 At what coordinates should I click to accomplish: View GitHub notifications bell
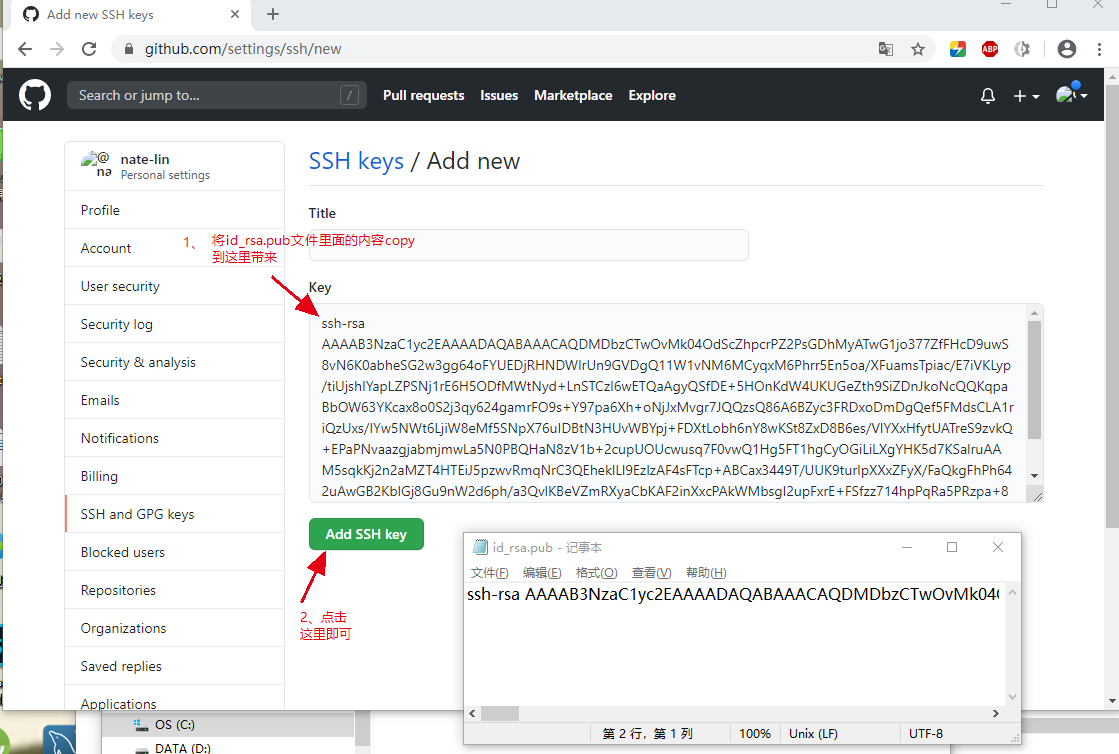click(x=988, y=96)
